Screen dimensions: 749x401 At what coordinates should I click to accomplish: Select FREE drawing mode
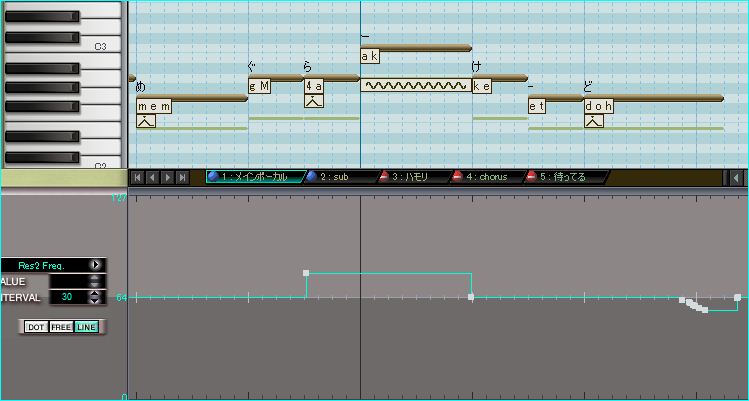pyautogui.click(x=61, y=327)
